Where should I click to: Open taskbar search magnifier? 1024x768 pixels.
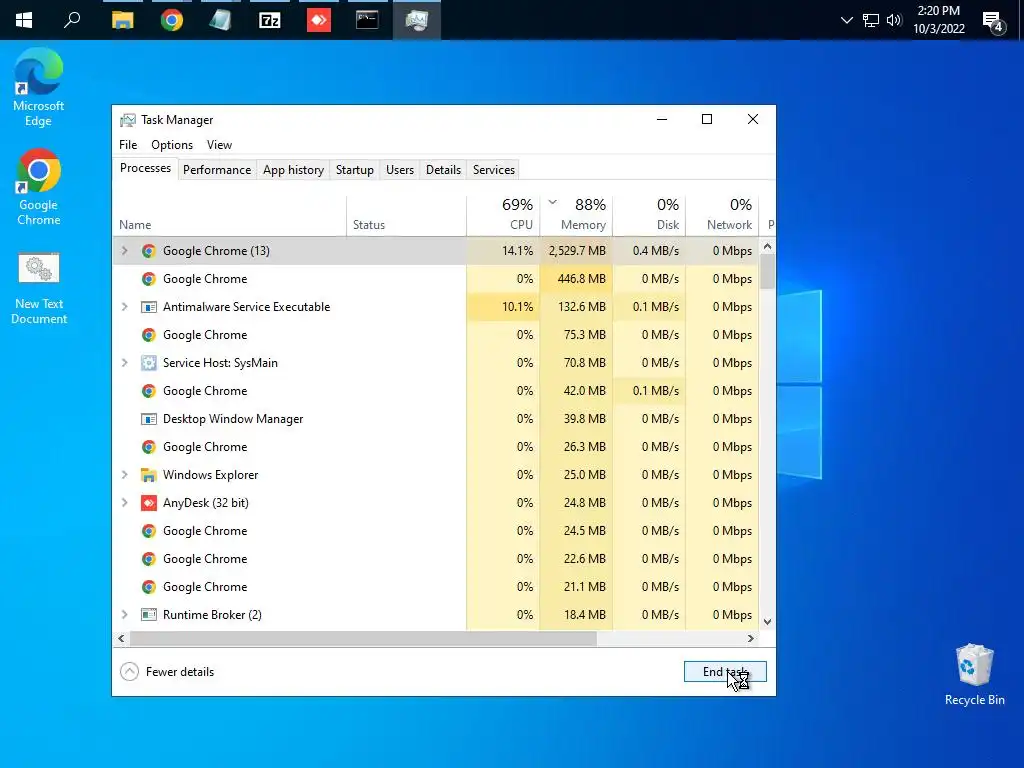point(72,20)
